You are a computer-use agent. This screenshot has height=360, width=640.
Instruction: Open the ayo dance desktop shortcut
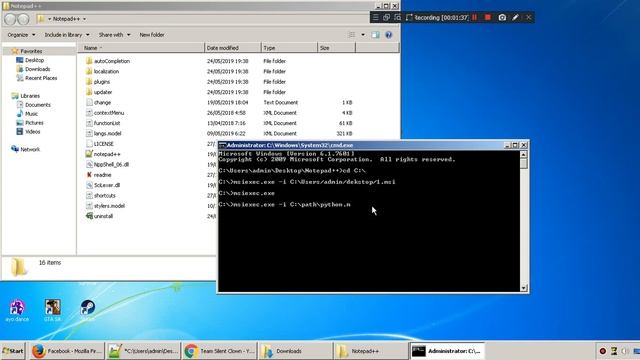[x=17, y=311]
